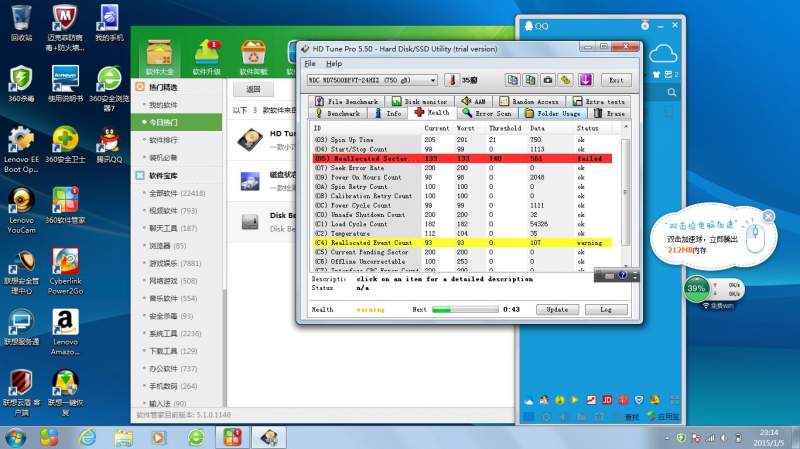Click the scroll-up arrow of the SMART list
This screenshot has height=449, width=800.
(626, 127)
